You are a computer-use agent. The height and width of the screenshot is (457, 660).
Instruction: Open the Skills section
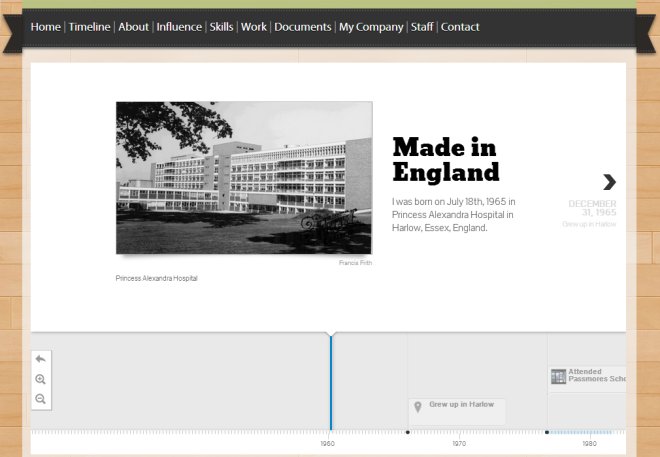click(x=221, y=27)
